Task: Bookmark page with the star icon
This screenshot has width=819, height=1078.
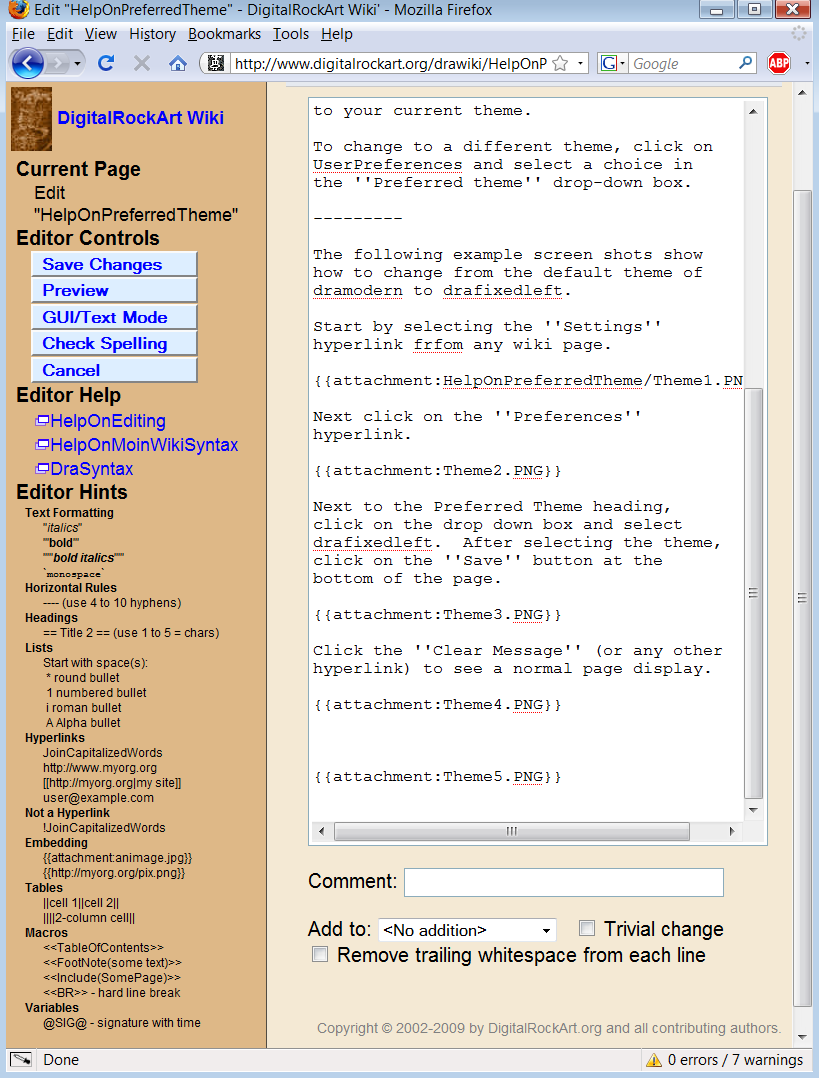Action: pyautogui.click(x=560, y=63)
